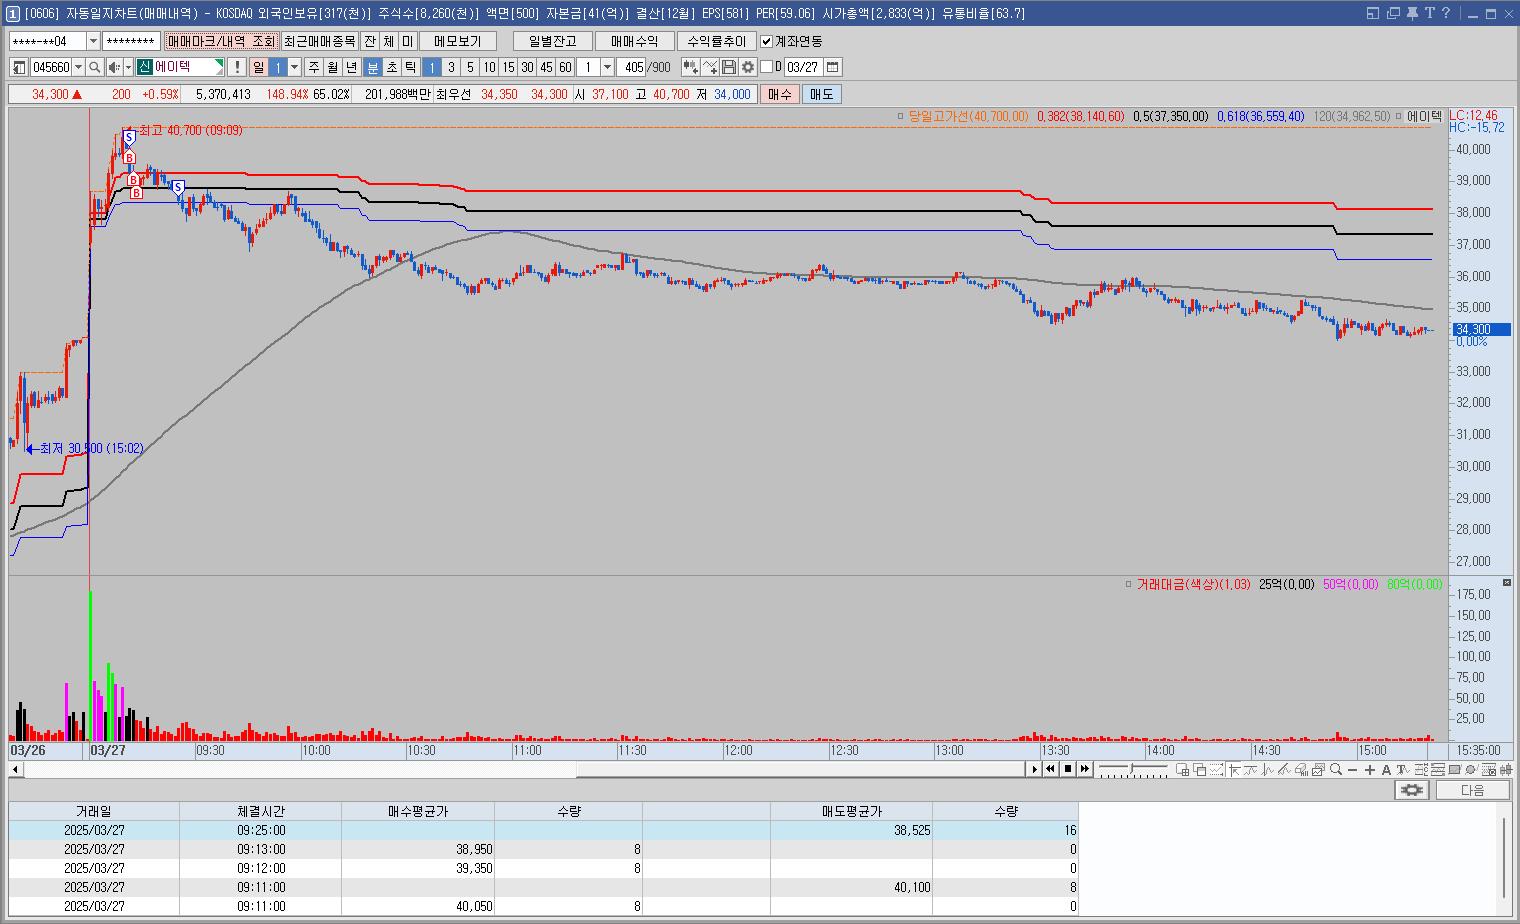Toggle the 계좌연동 checkbox
This screenshot has width=1520, height=924.
[767, 41]
